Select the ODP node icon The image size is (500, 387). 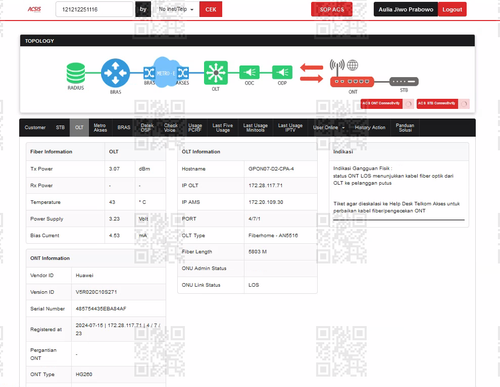click(282, 72)
